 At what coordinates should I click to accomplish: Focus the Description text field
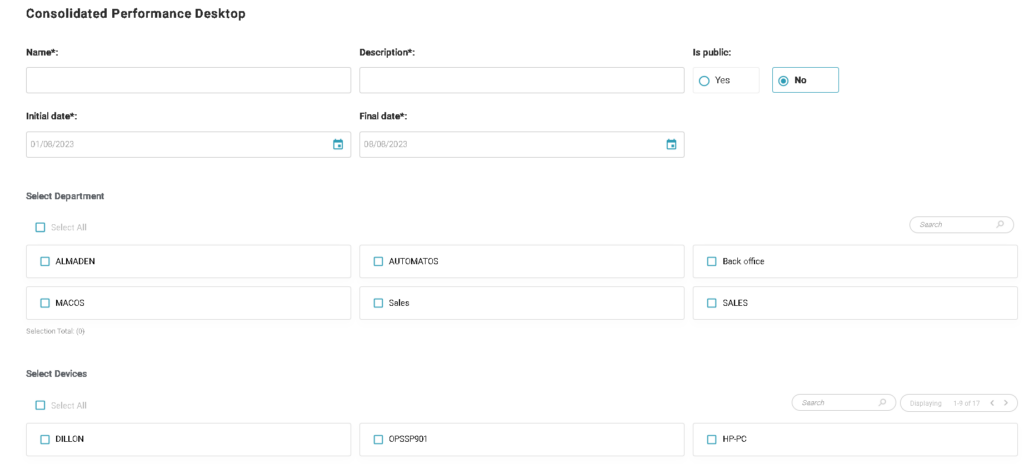coord(521,80)
